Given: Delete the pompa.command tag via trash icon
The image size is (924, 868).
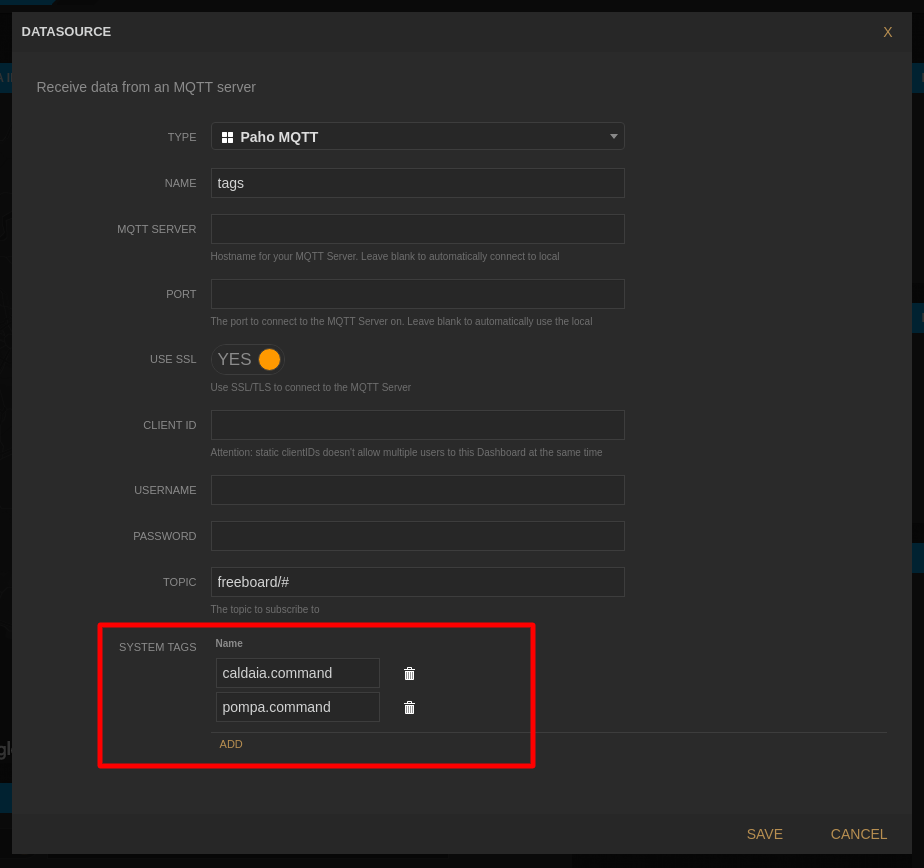Looking at the screenshot, I should point(409,707).
